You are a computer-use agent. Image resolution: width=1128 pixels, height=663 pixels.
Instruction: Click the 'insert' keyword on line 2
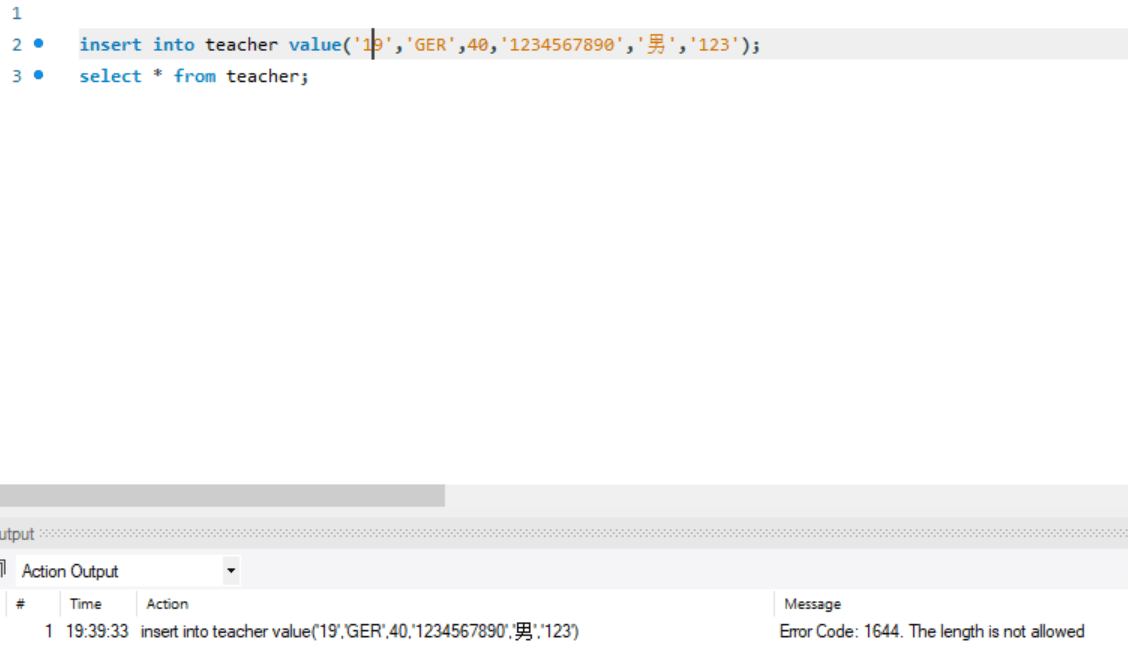point(110,45)
